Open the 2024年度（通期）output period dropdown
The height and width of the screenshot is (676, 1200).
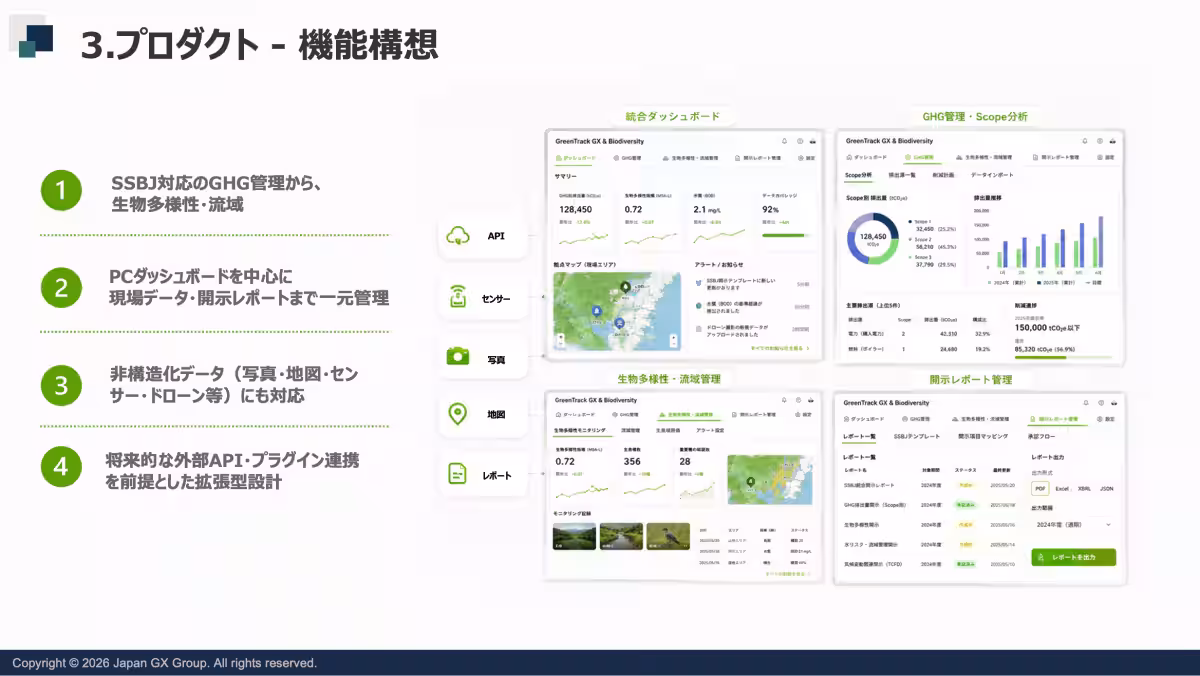click(x=1073, y=524)
